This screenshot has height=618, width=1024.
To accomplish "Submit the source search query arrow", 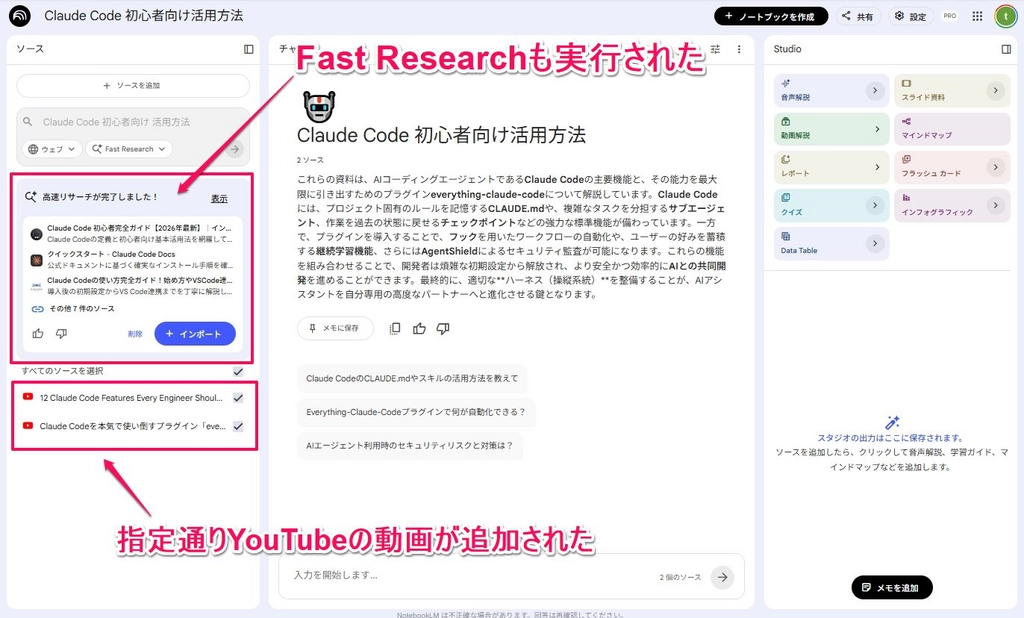I will pyautogui.click(x=234, y=149).
